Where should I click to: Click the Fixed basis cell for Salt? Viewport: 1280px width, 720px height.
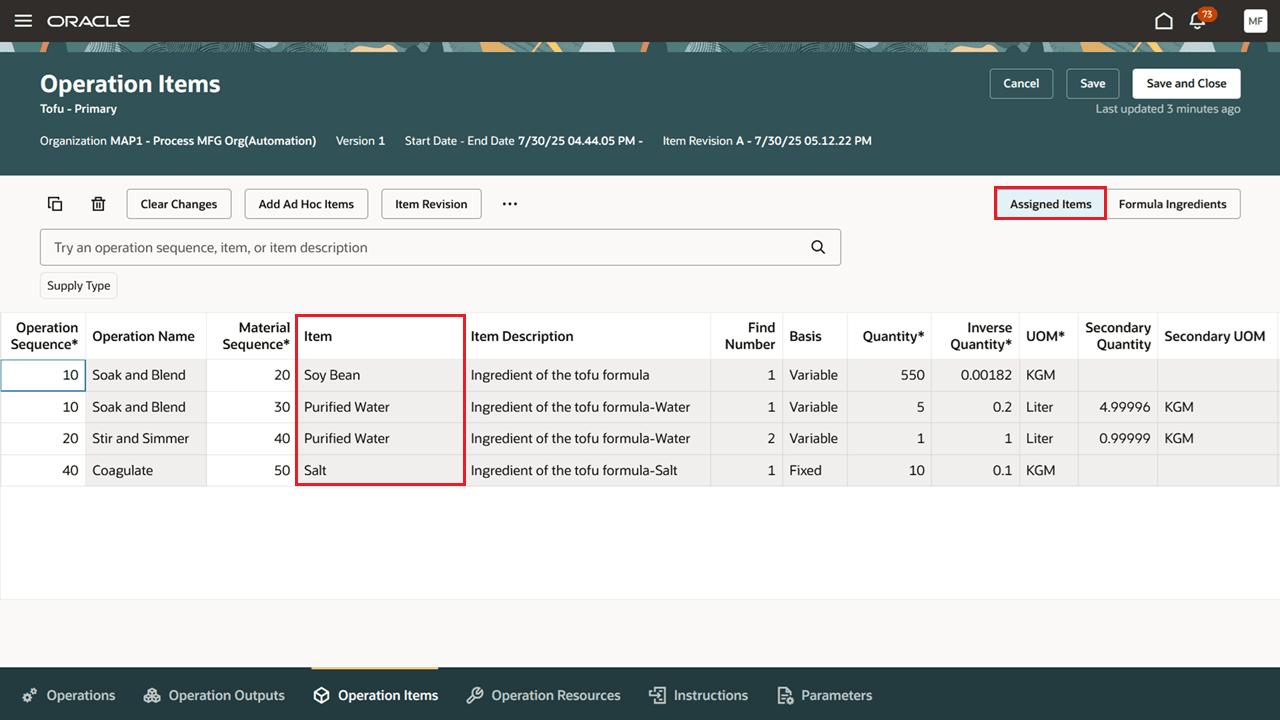pyautogui.click(x=814, y=470)
